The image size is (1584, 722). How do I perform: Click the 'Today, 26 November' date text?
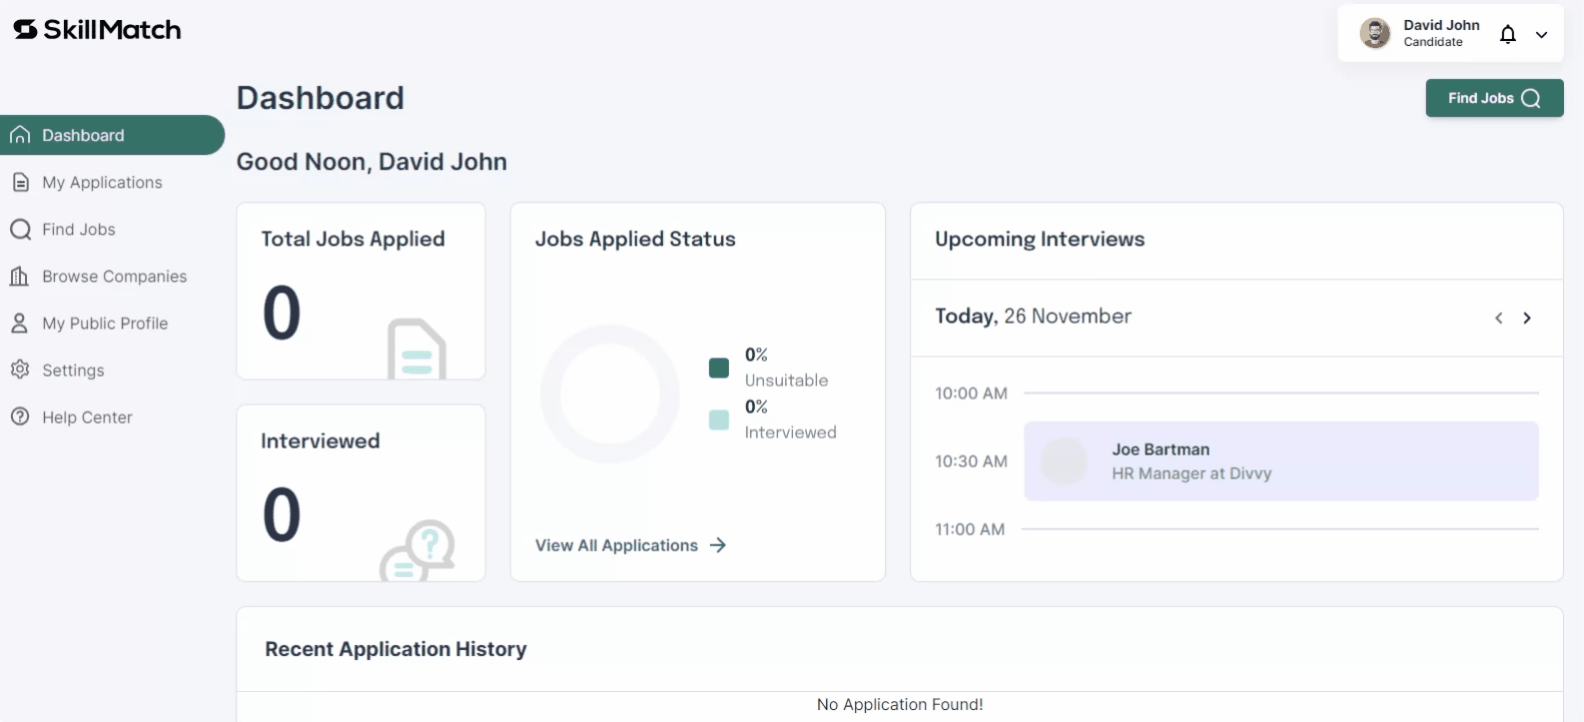[1033, 316]
